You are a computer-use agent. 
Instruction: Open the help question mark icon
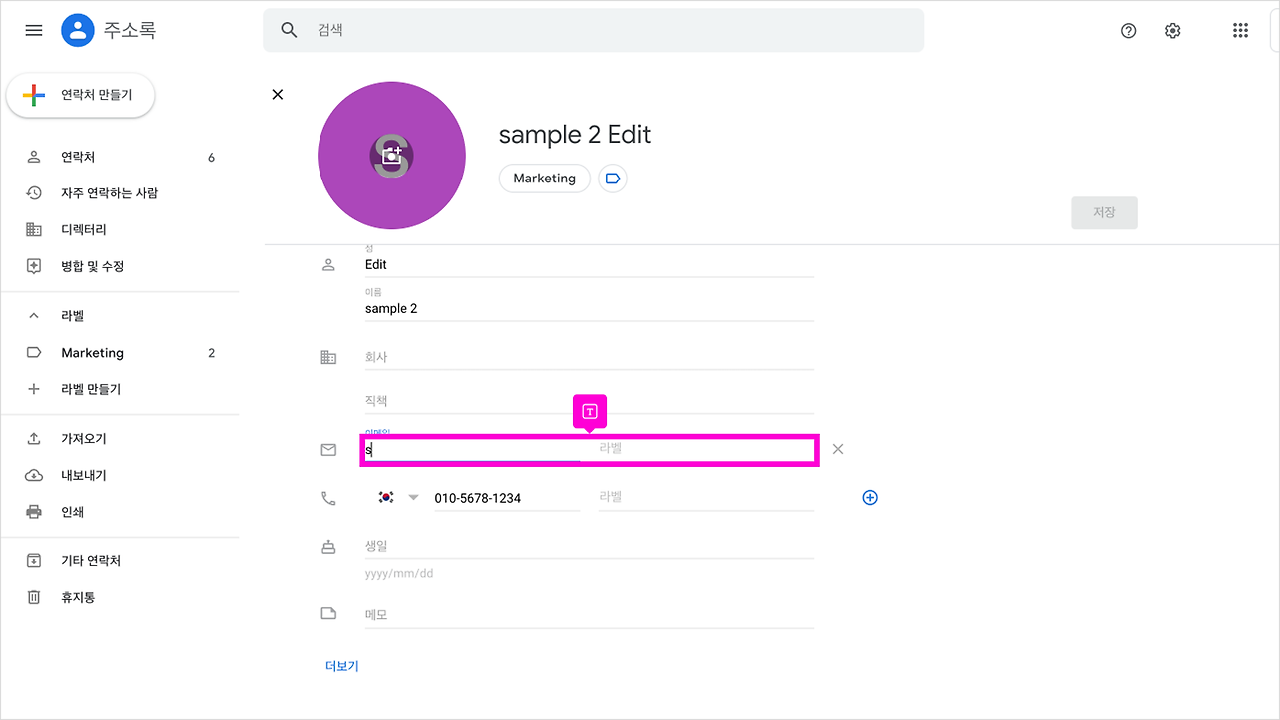click(1129, 31)
